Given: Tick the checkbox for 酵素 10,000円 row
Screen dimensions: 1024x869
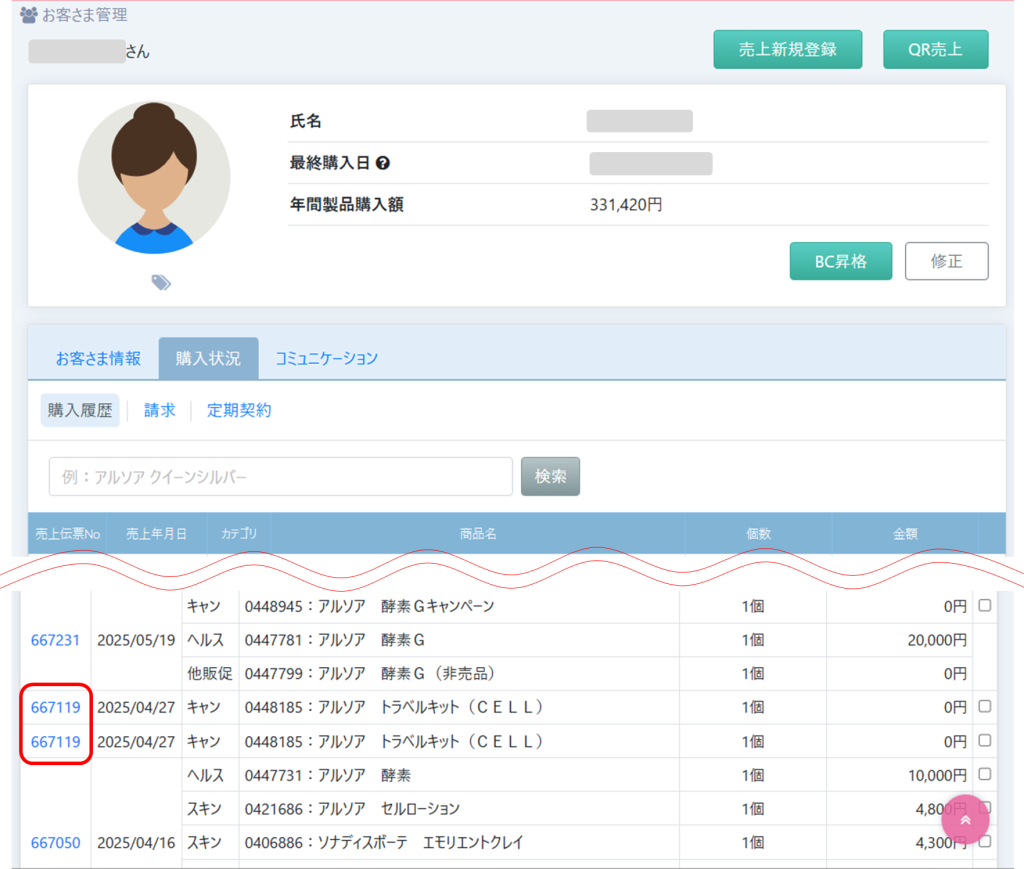Looking at the screenshot, I should click(x=985, y=774).
